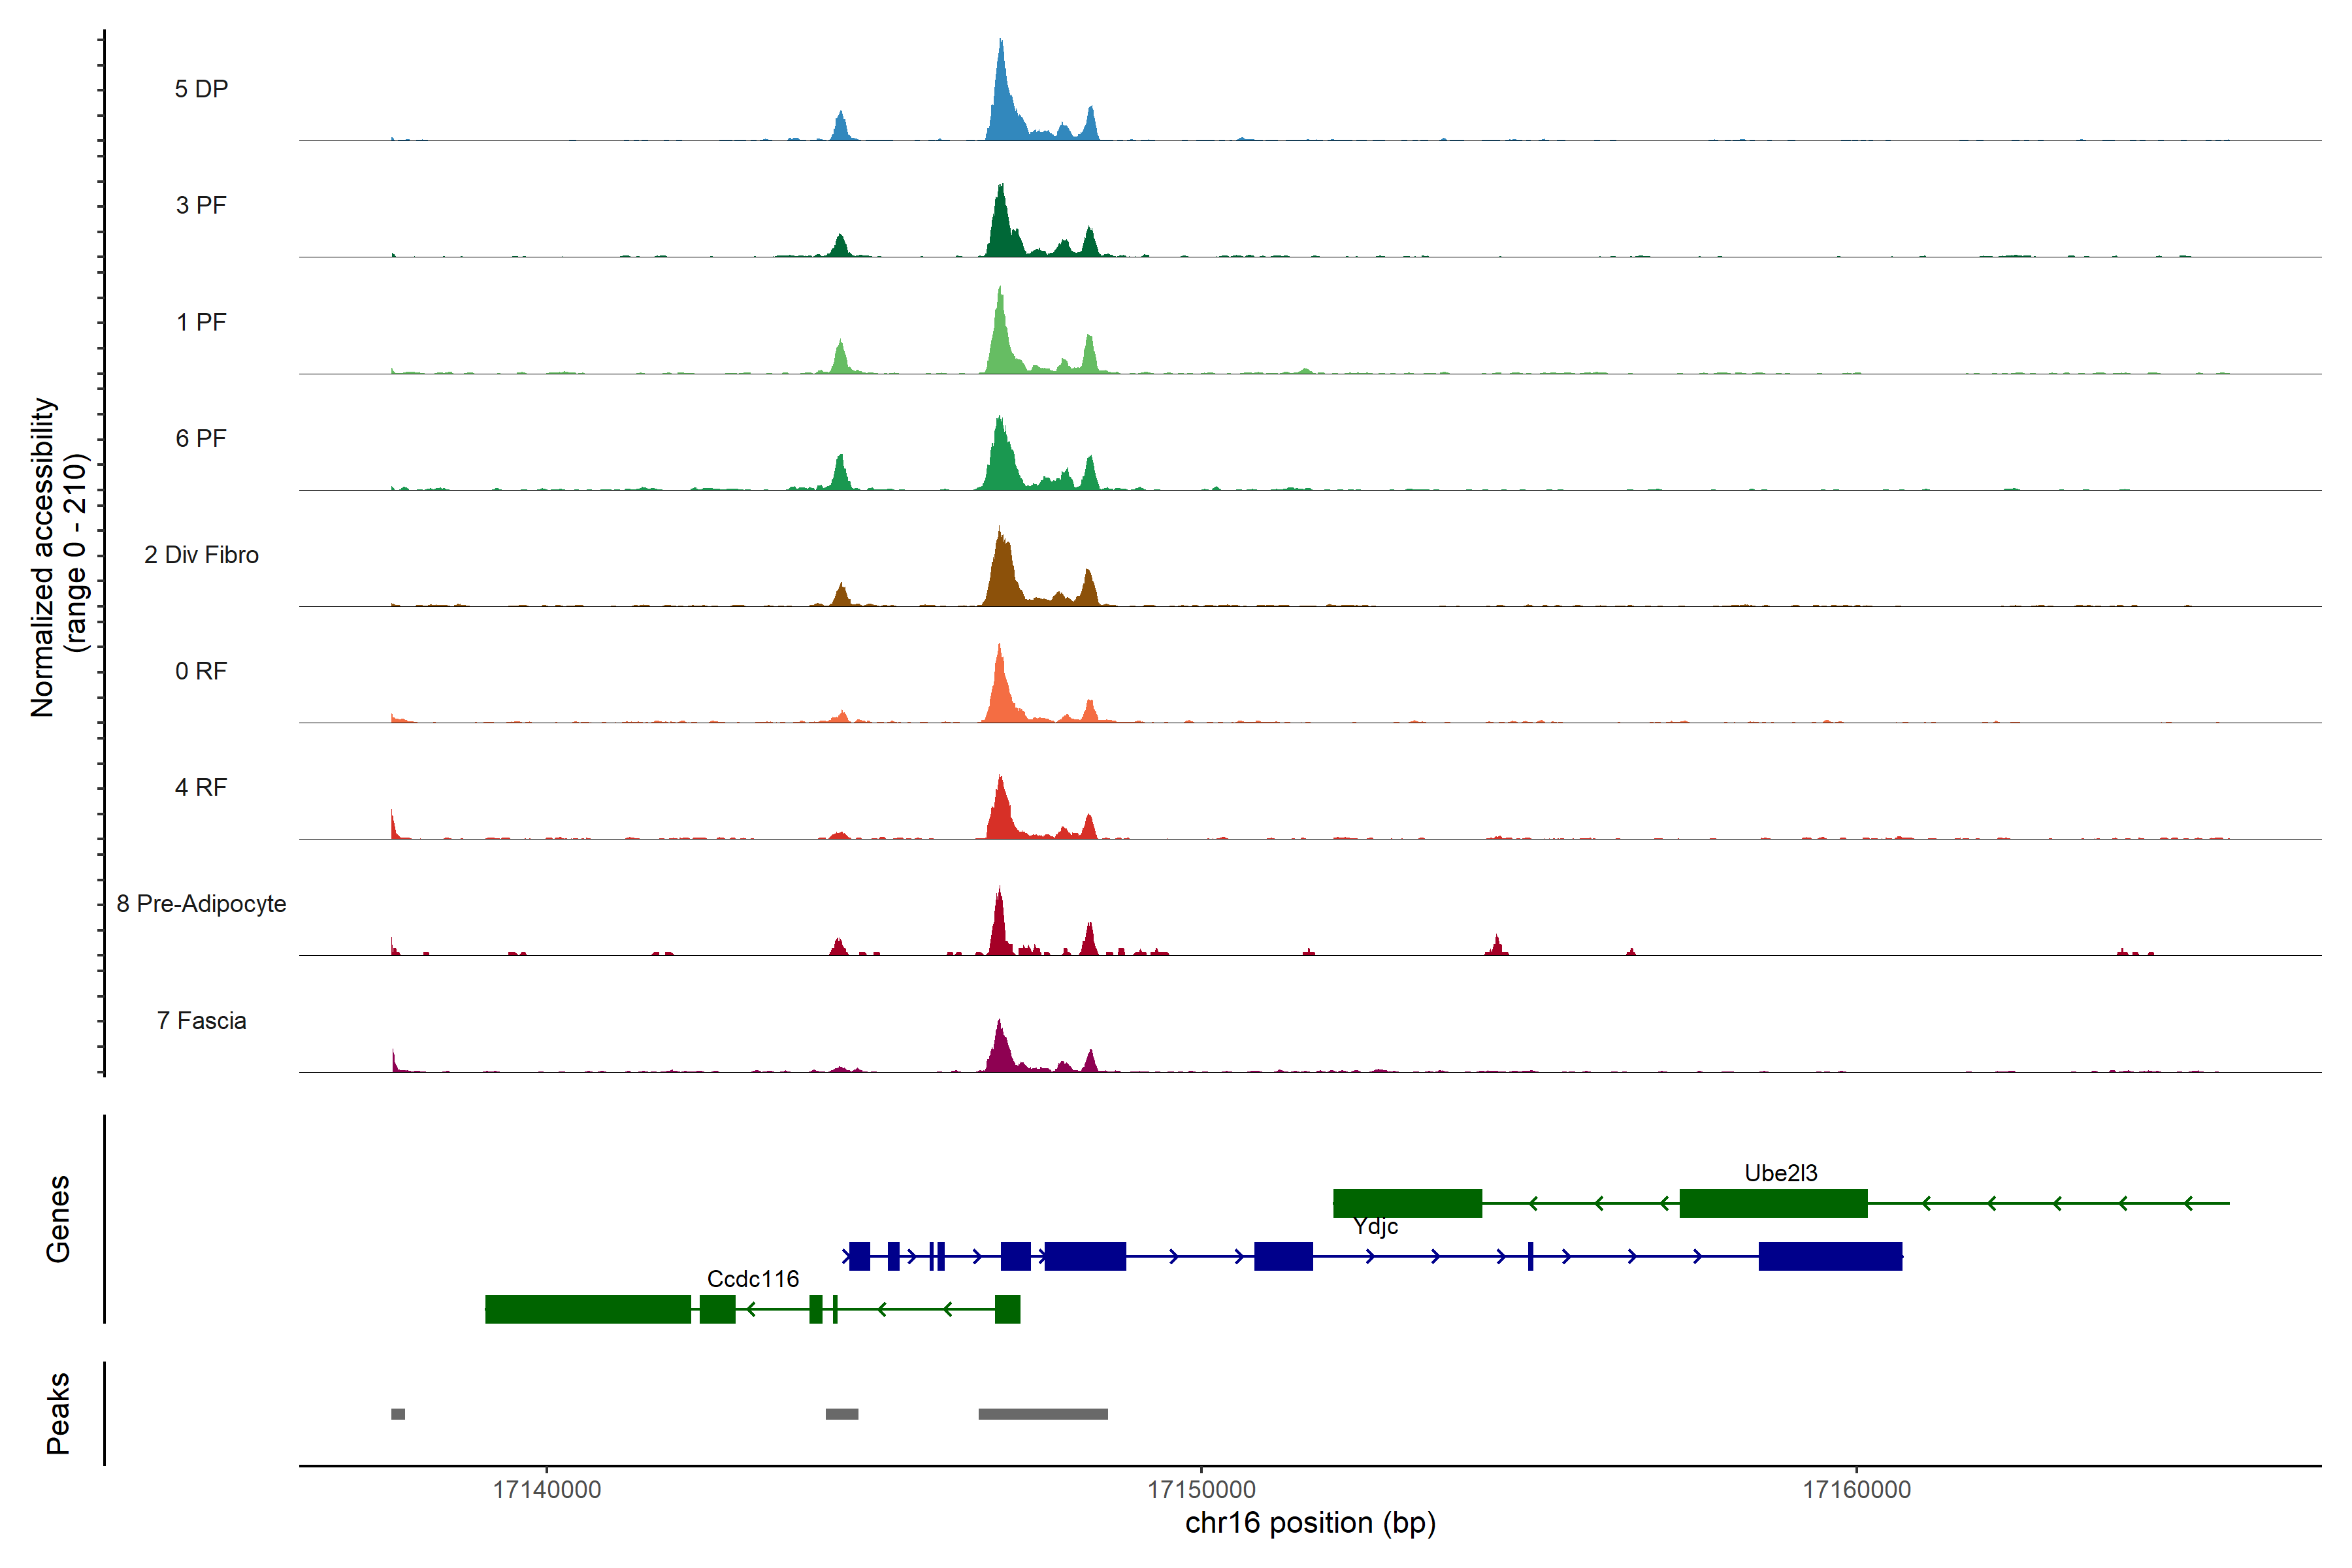Click the 7 Fascia track label
Image resolution: width=2352 pixels, height=1568 pixels.
(201, 1021)
